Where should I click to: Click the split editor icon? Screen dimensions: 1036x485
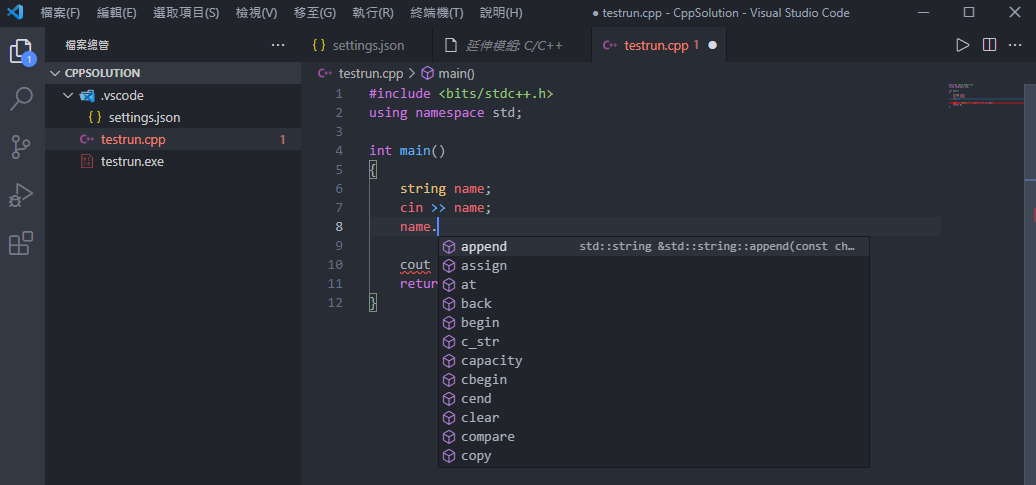989,45
